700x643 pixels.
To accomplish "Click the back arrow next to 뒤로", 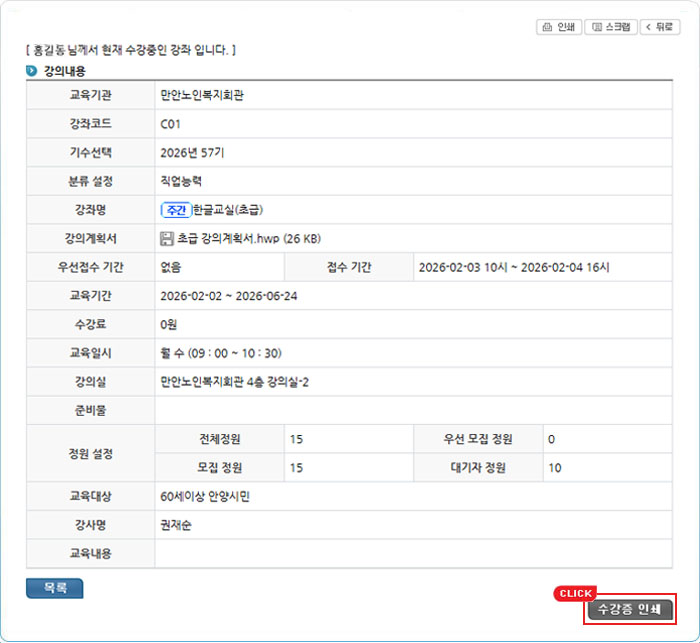I will 650,27.
